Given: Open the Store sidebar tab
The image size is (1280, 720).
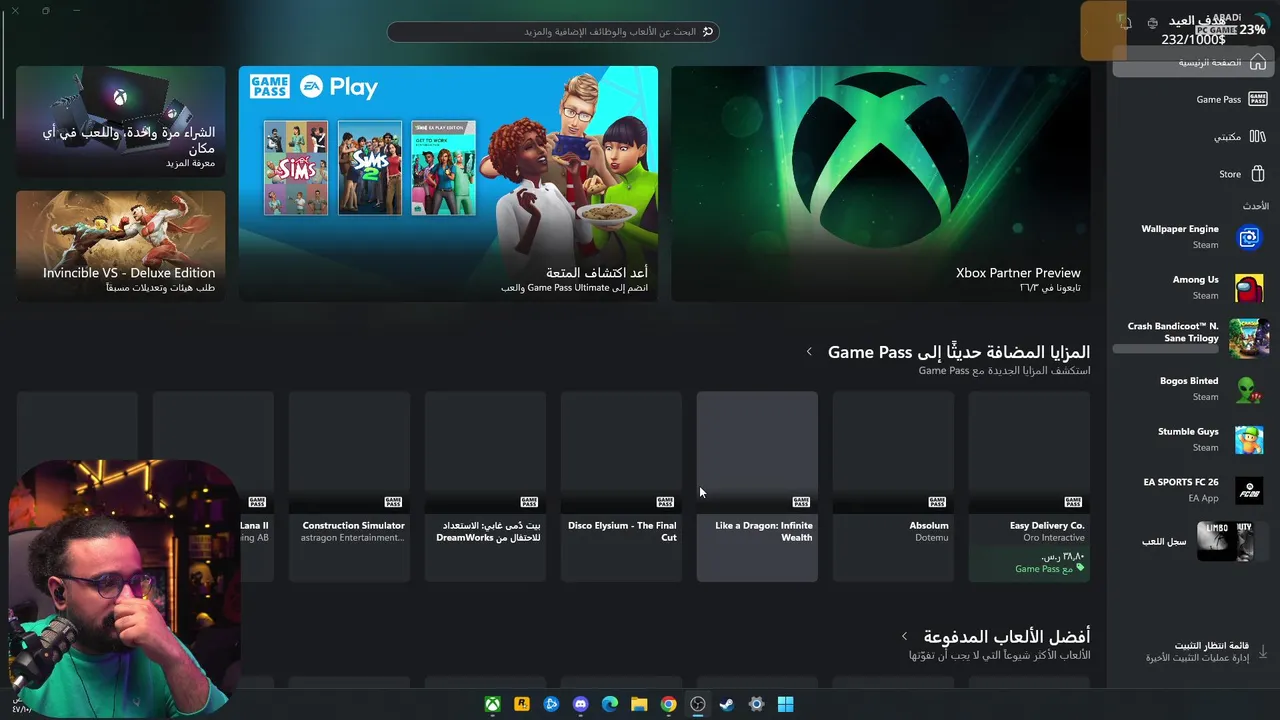Looking at the screenshot, I should pyautogui.click(x=1191, y=174).
